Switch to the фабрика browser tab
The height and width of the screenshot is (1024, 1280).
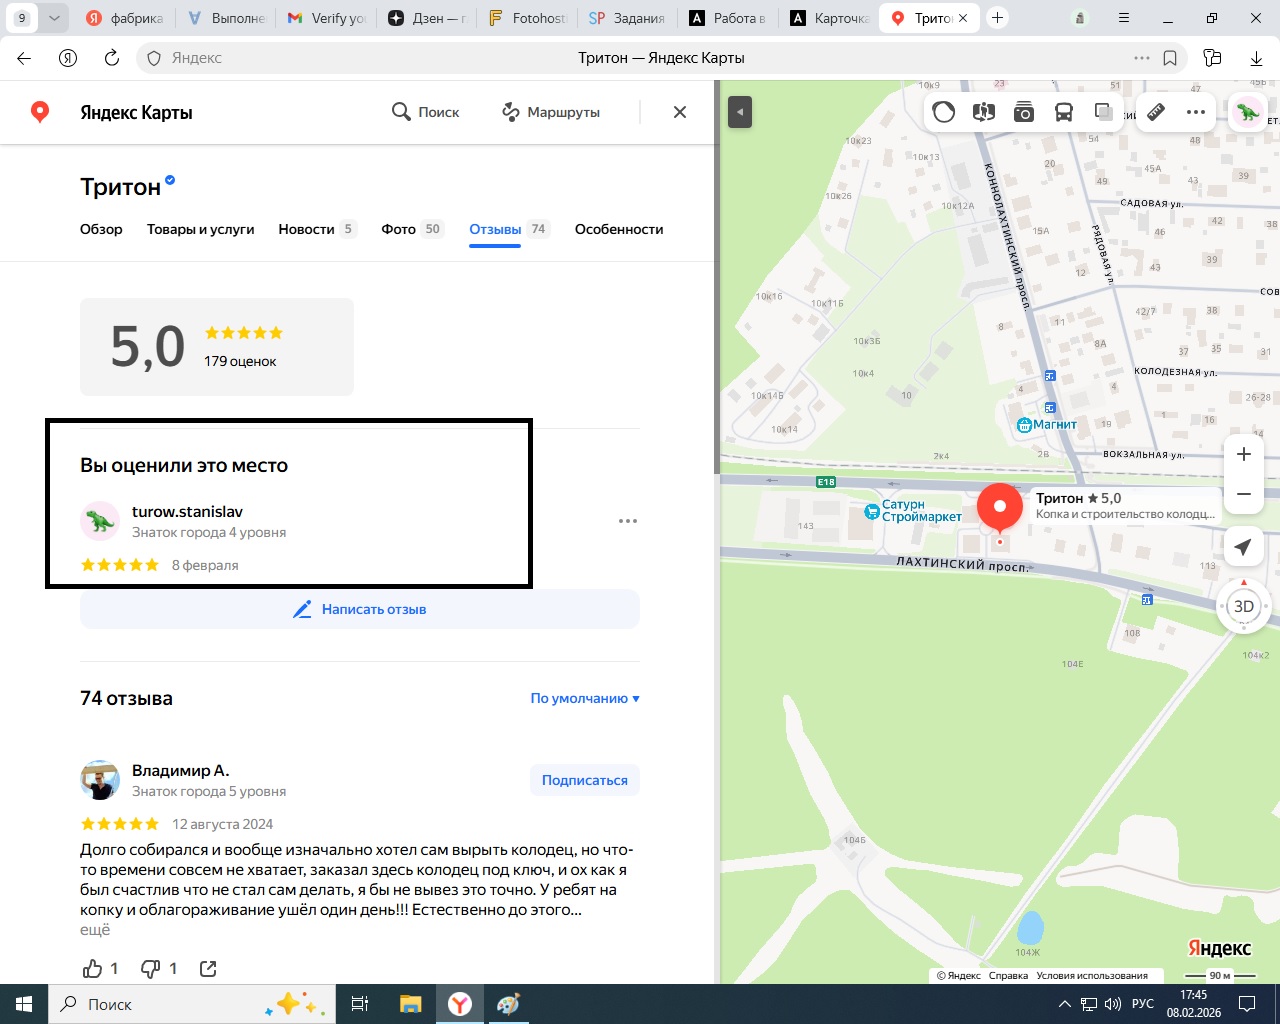click(x=125, y=18)
